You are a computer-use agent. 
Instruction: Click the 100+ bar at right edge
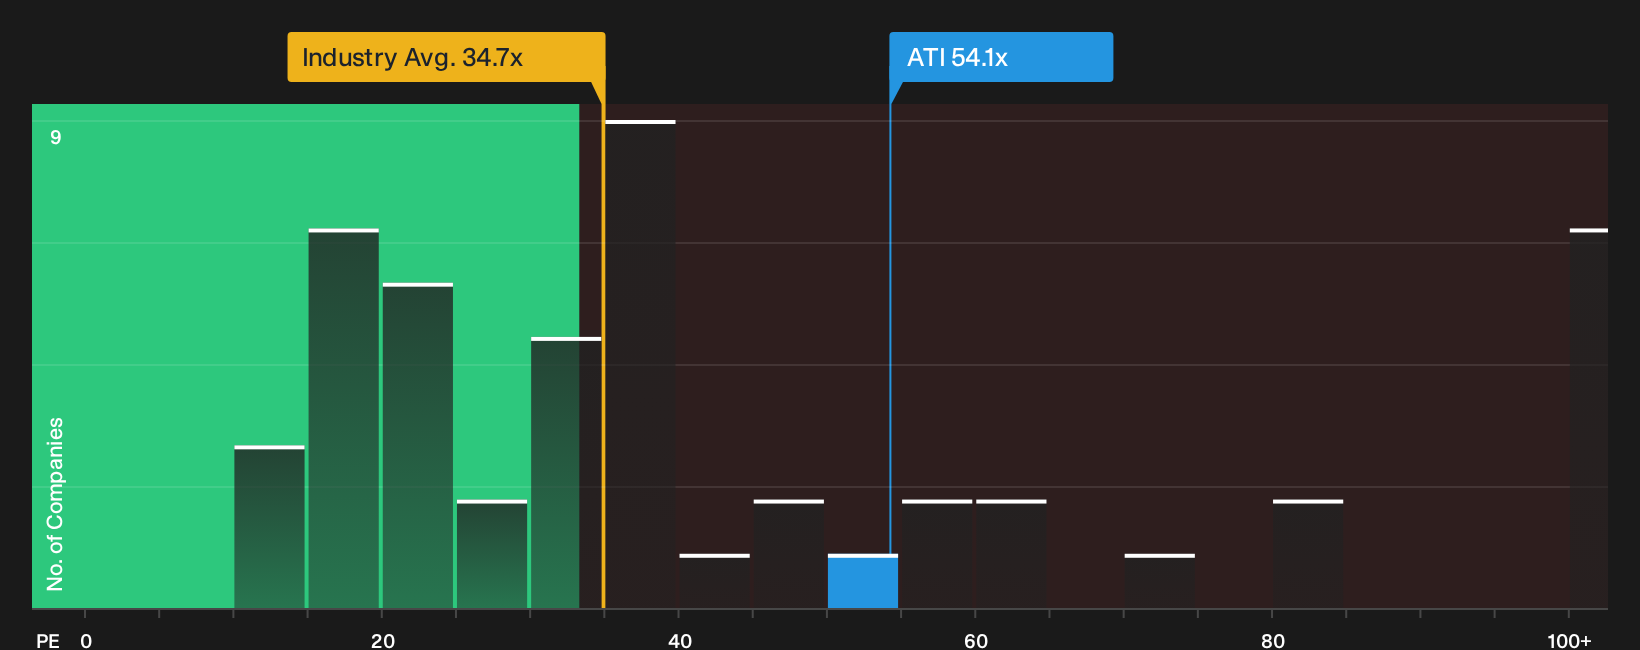pos(1589,419)
